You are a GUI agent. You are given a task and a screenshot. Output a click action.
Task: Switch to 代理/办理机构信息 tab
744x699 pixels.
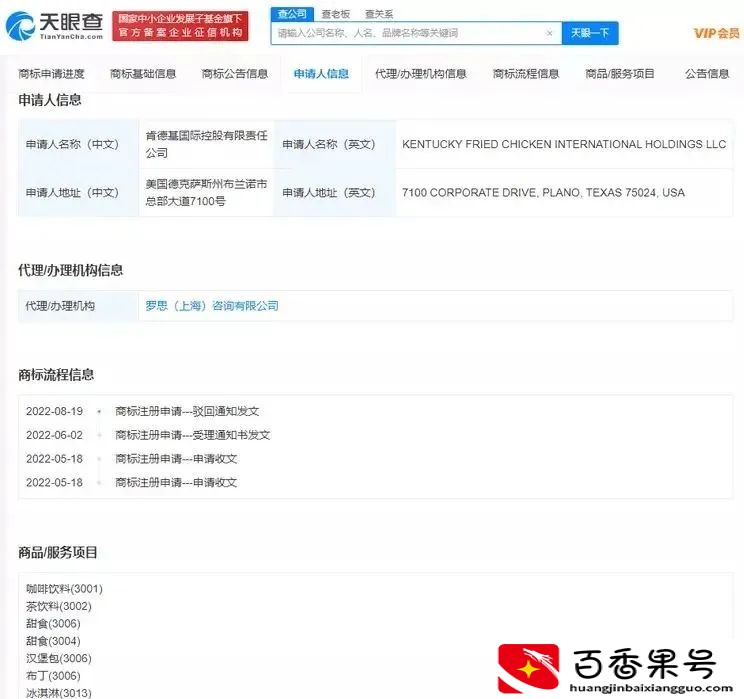tap(421, 74)
